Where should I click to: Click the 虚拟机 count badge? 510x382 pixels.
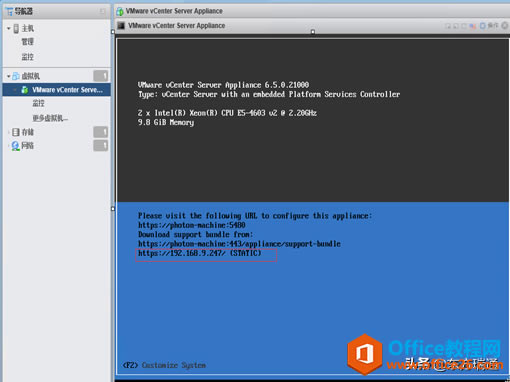(x=101, y=76)
